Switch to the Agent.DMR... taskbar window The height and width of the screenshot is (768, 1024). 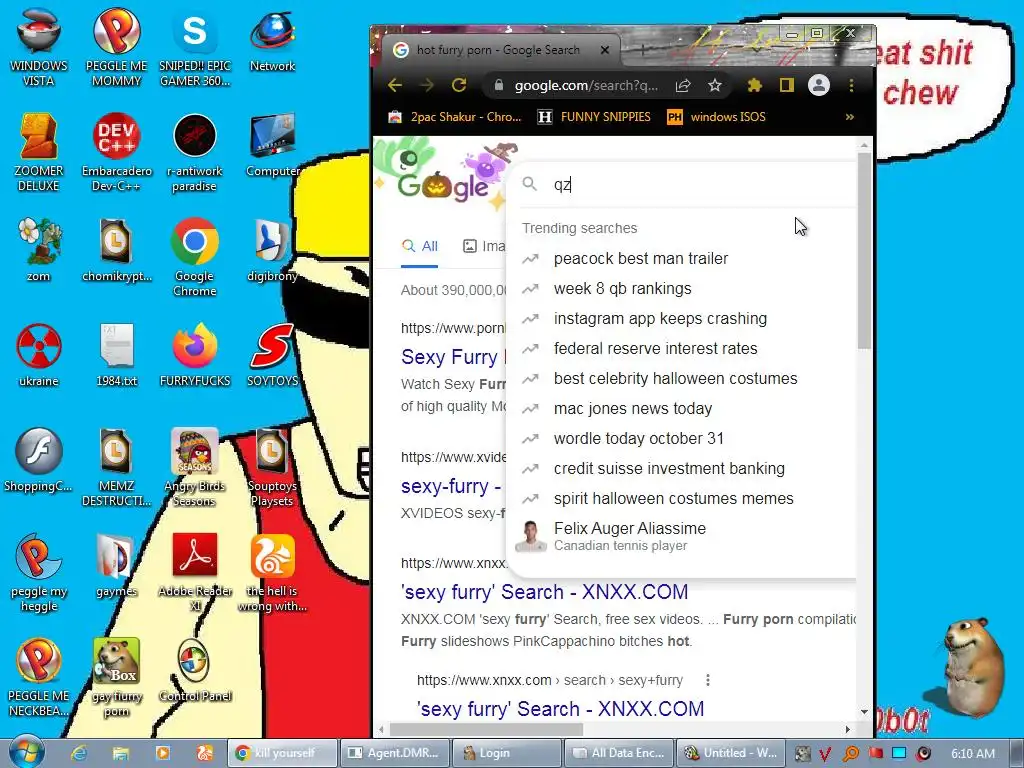point(395,753)
